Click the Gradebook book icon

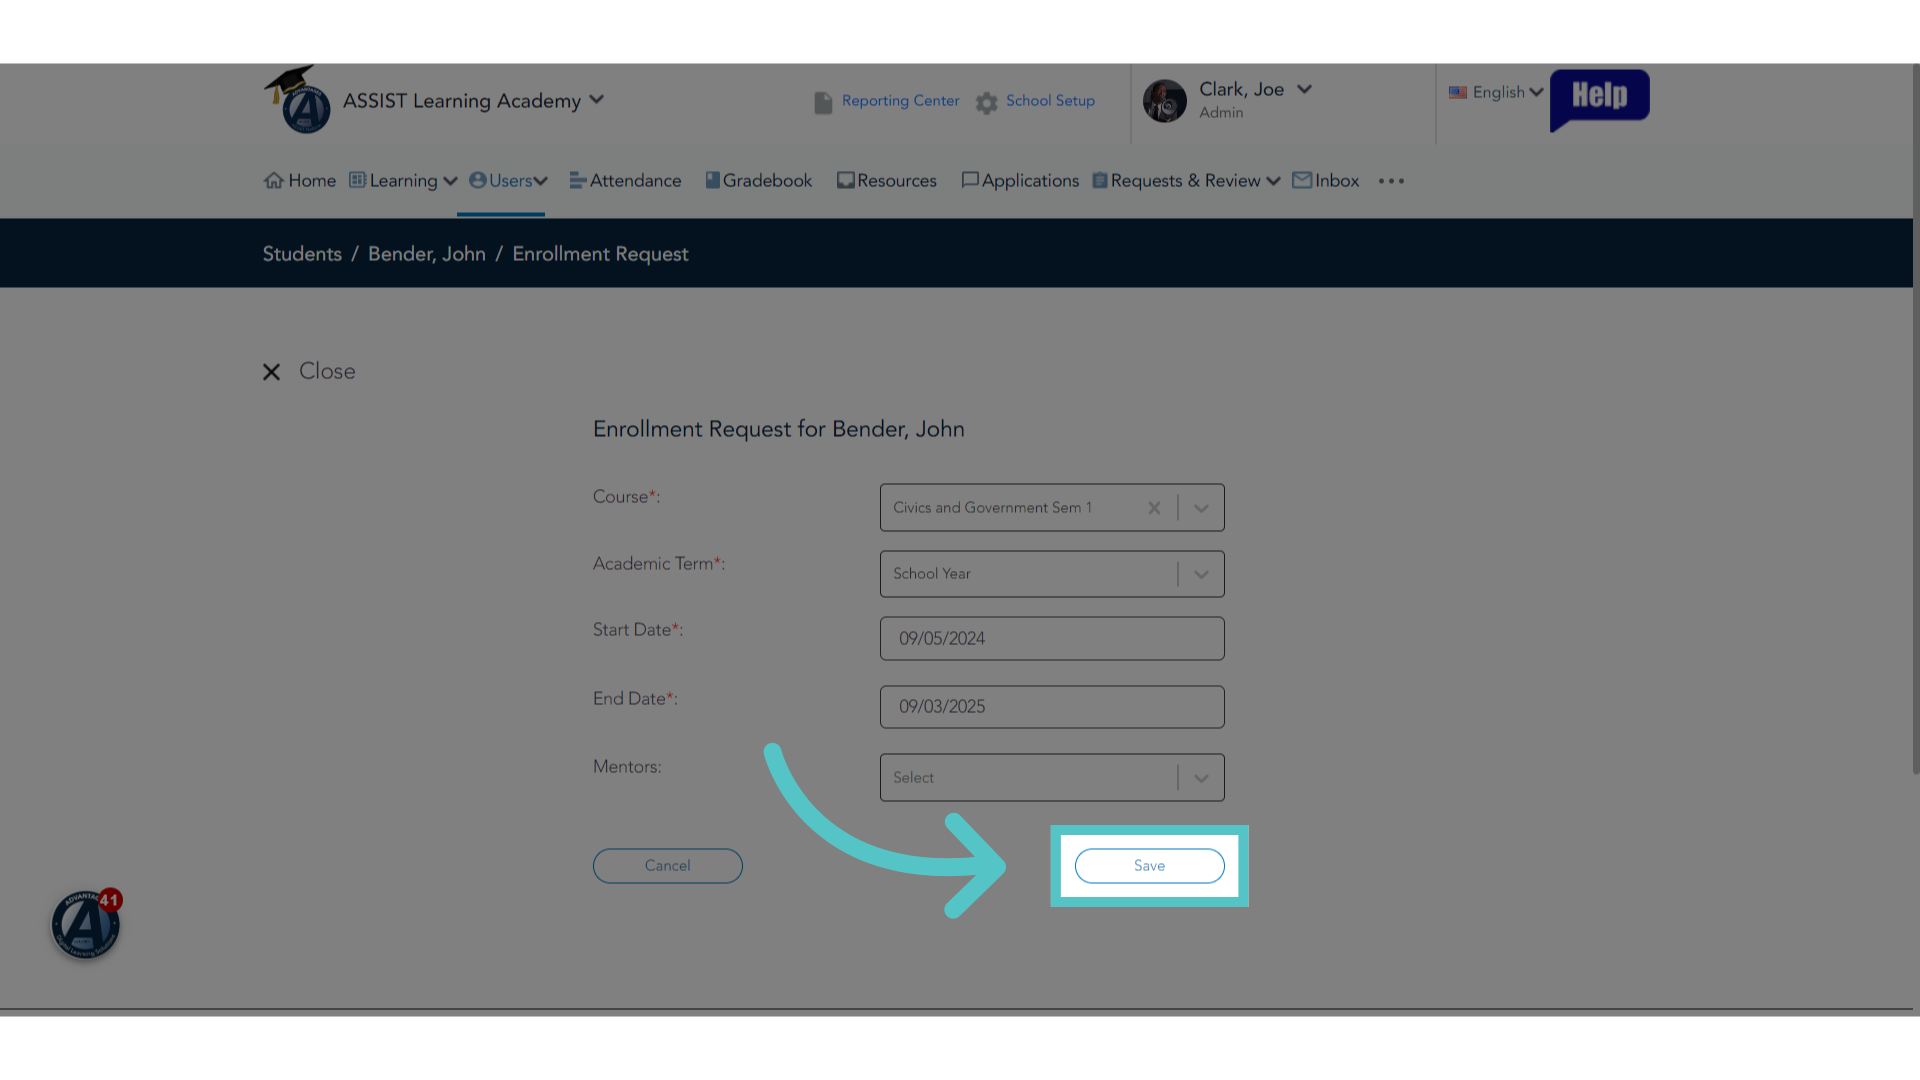click(x=713, y=180)
